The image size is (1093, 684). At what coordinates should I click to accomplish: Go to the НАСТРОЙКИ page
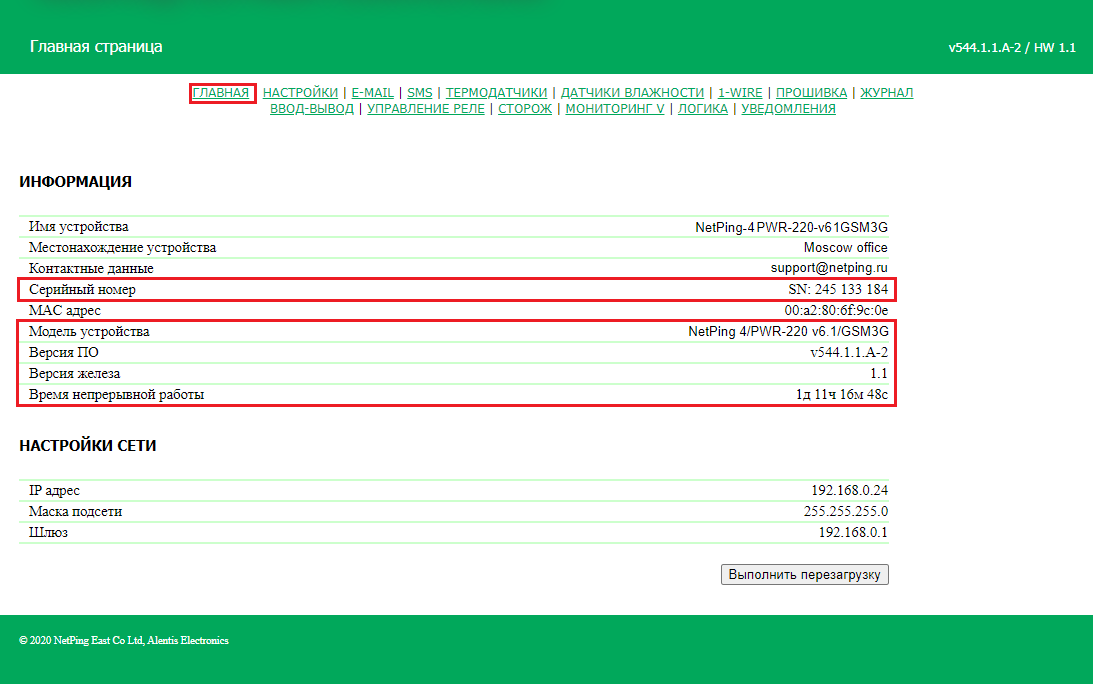pyautogui.click(x=300, y=93)
